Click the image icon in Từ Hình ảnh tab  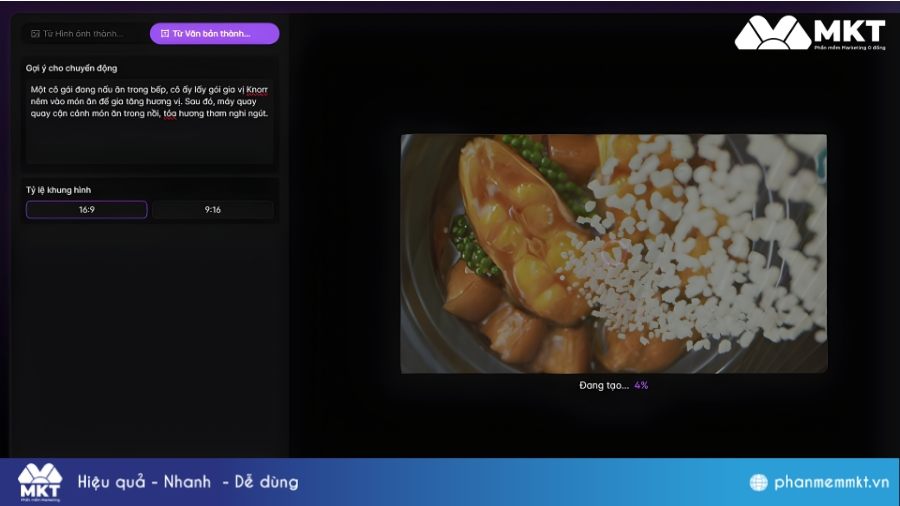point(36,34)
